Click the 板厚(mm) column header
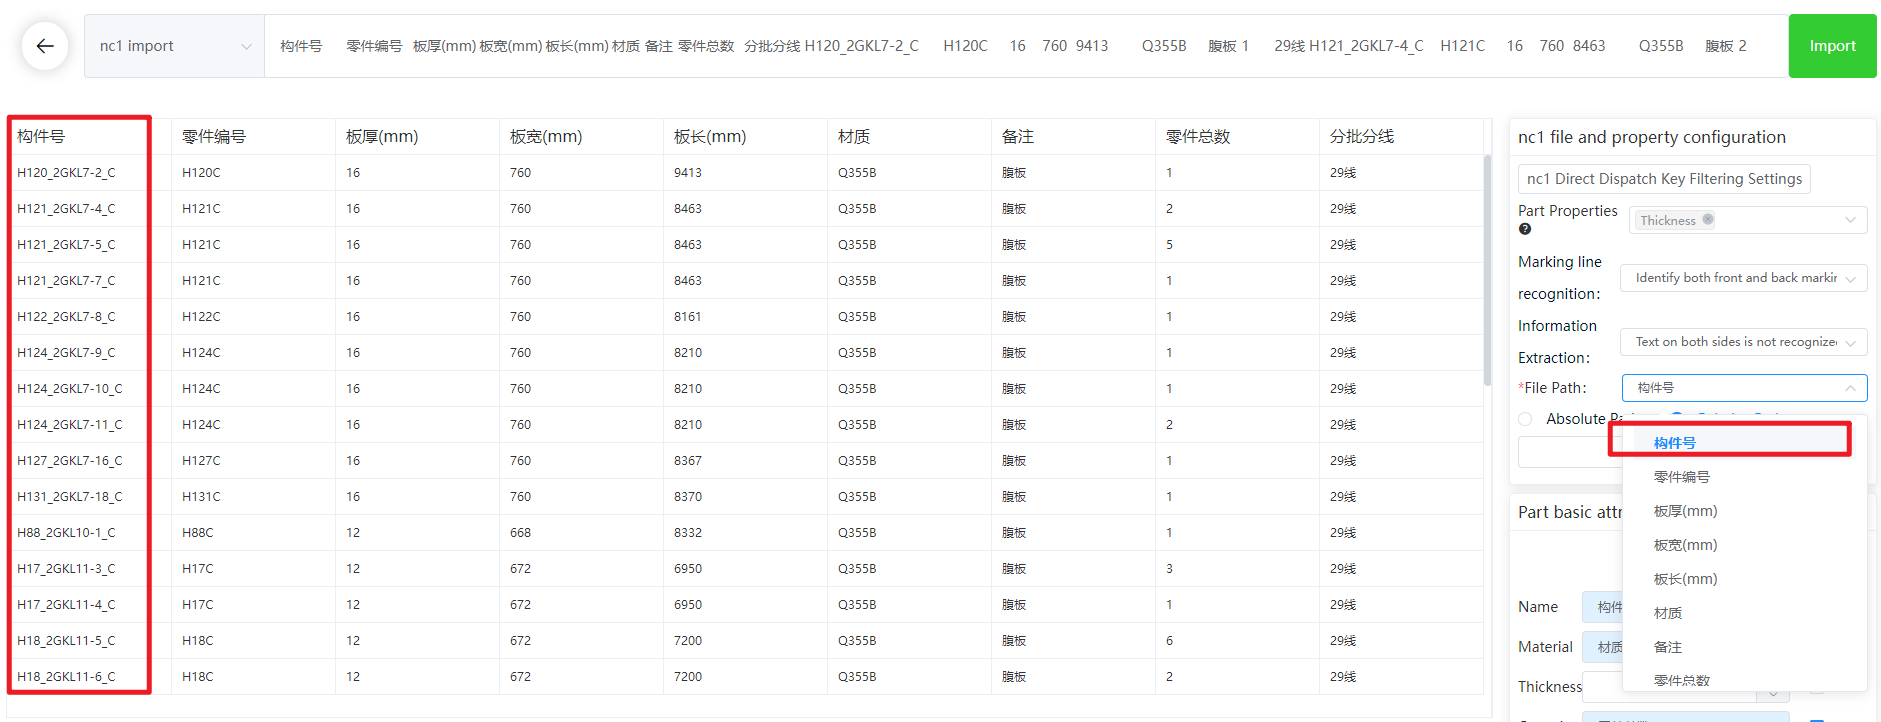This screenshot has width=1881, height=722. click(x=417, y=137)
